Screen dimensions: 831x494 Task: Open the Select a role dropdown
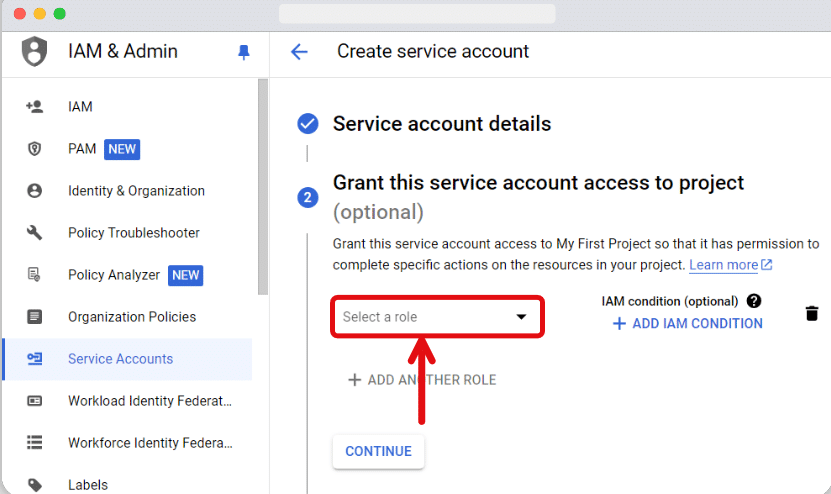pyautogui.click(x=437, y=317)
